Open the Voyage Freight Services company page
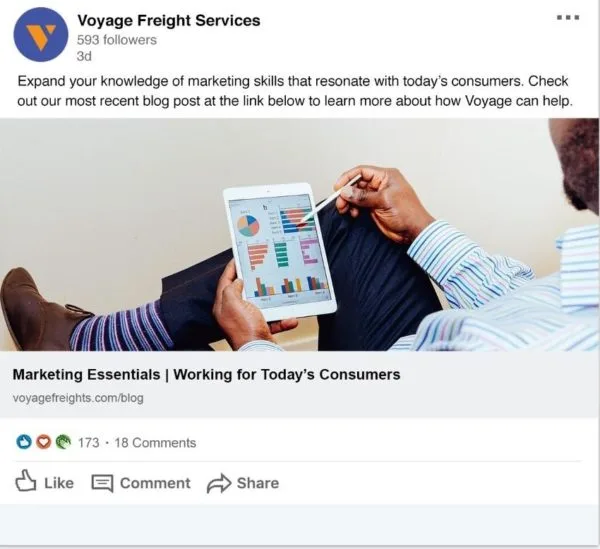Screen dimensions: 600x549 coord(168,20)
